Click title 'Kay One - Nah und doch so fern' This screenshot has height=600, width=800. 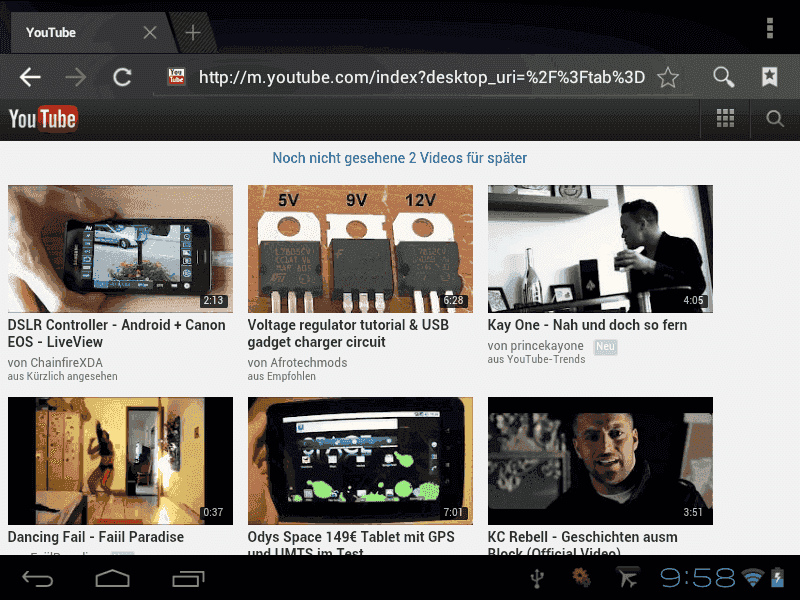(x=587, y=325)
